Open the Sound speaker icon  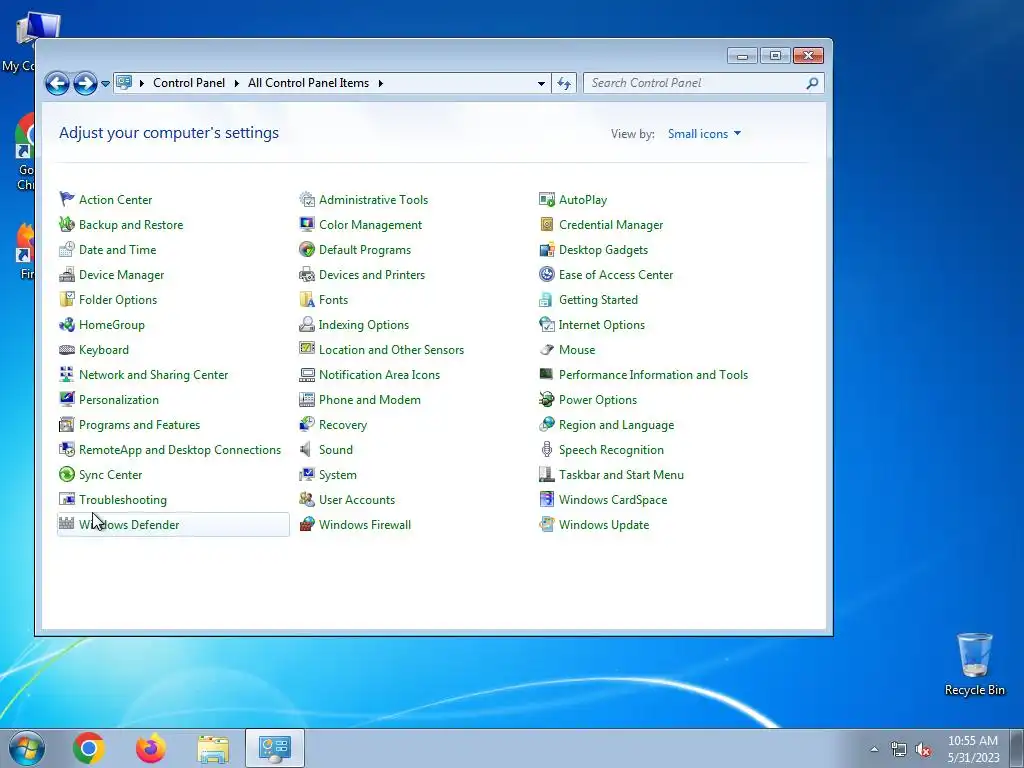[306, 449]
